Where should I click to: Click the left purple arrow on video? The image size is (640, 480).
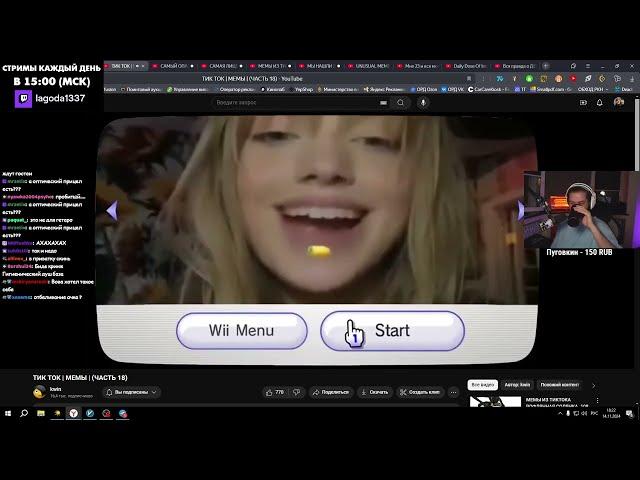click(x=112, y=211)
